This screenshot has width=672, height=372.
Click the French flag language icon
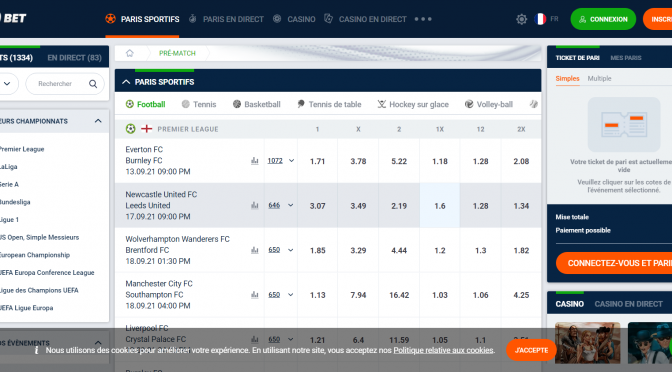tap(540, 19)
